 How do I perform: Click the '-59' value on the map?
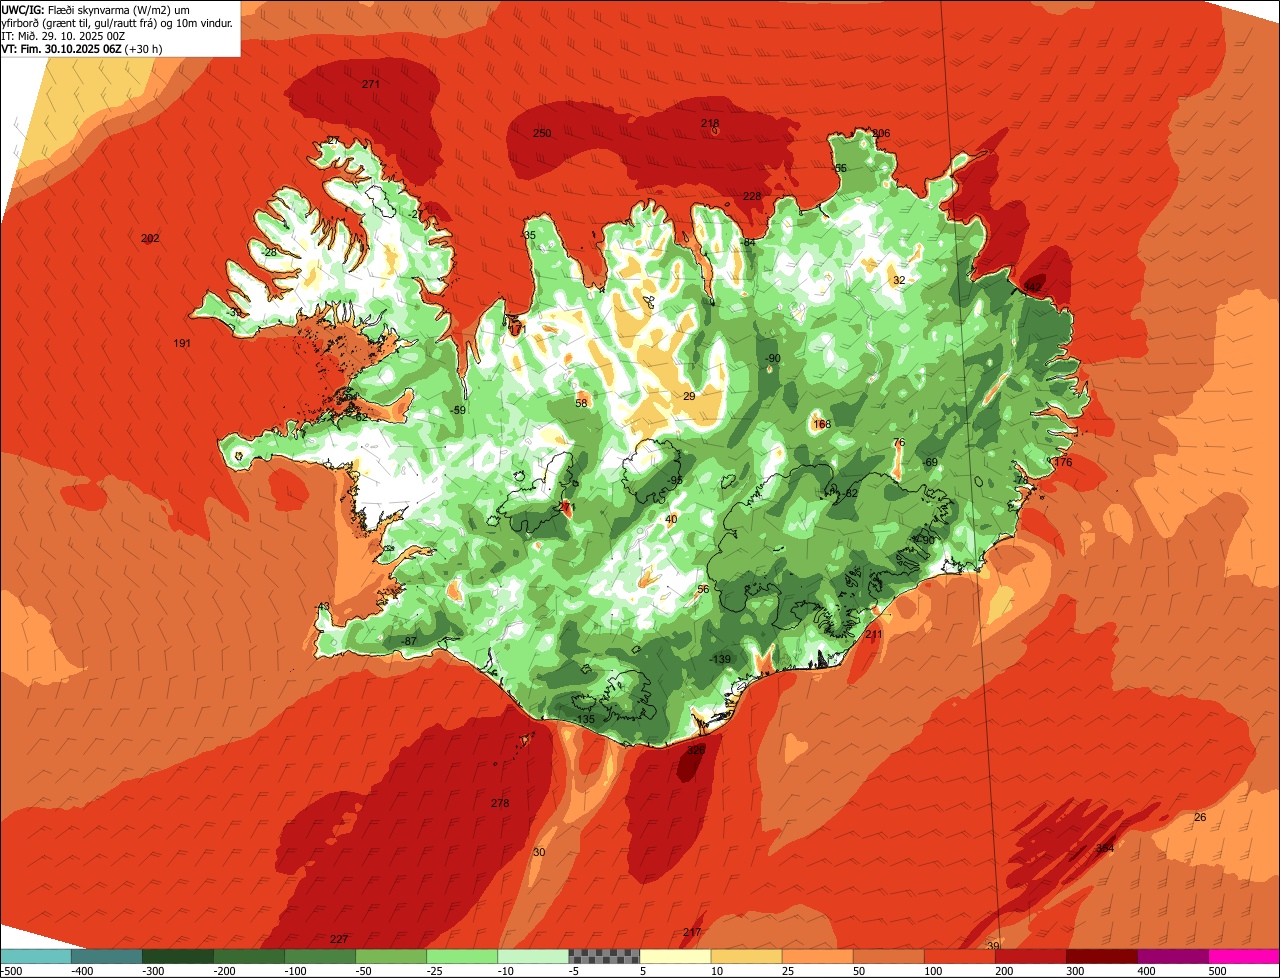click(x=458, y=410)
